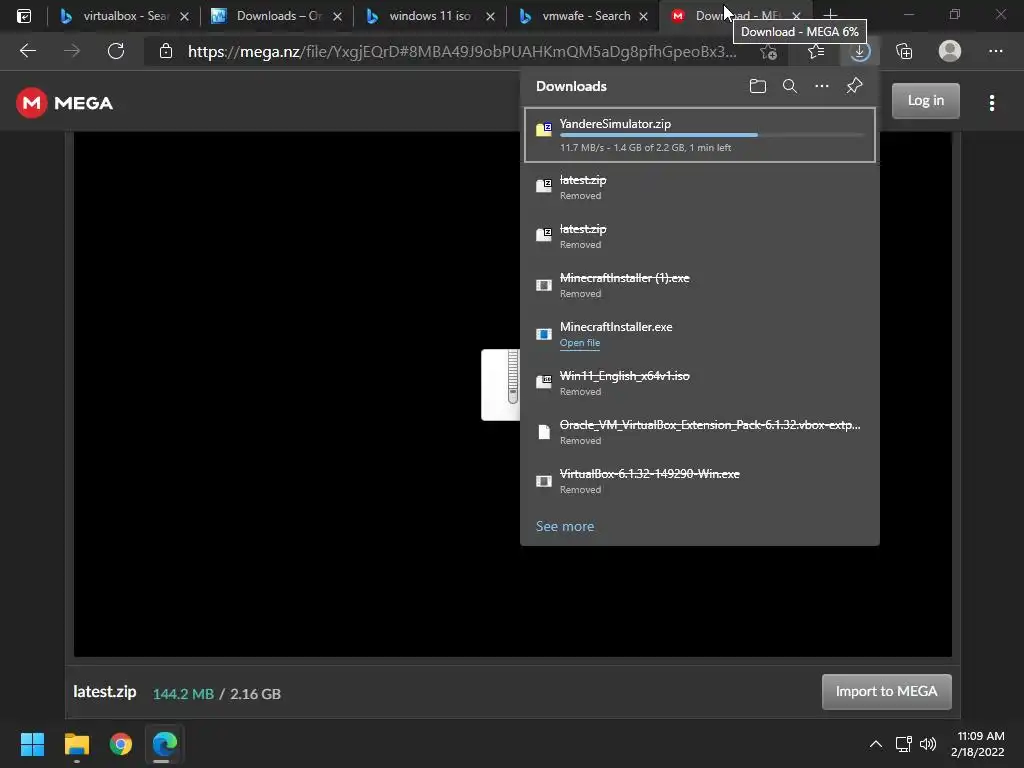Click the zip file preview thumbnail
Image resolution: width=1024 pixels, height=768 pixels.
point(500,385)
